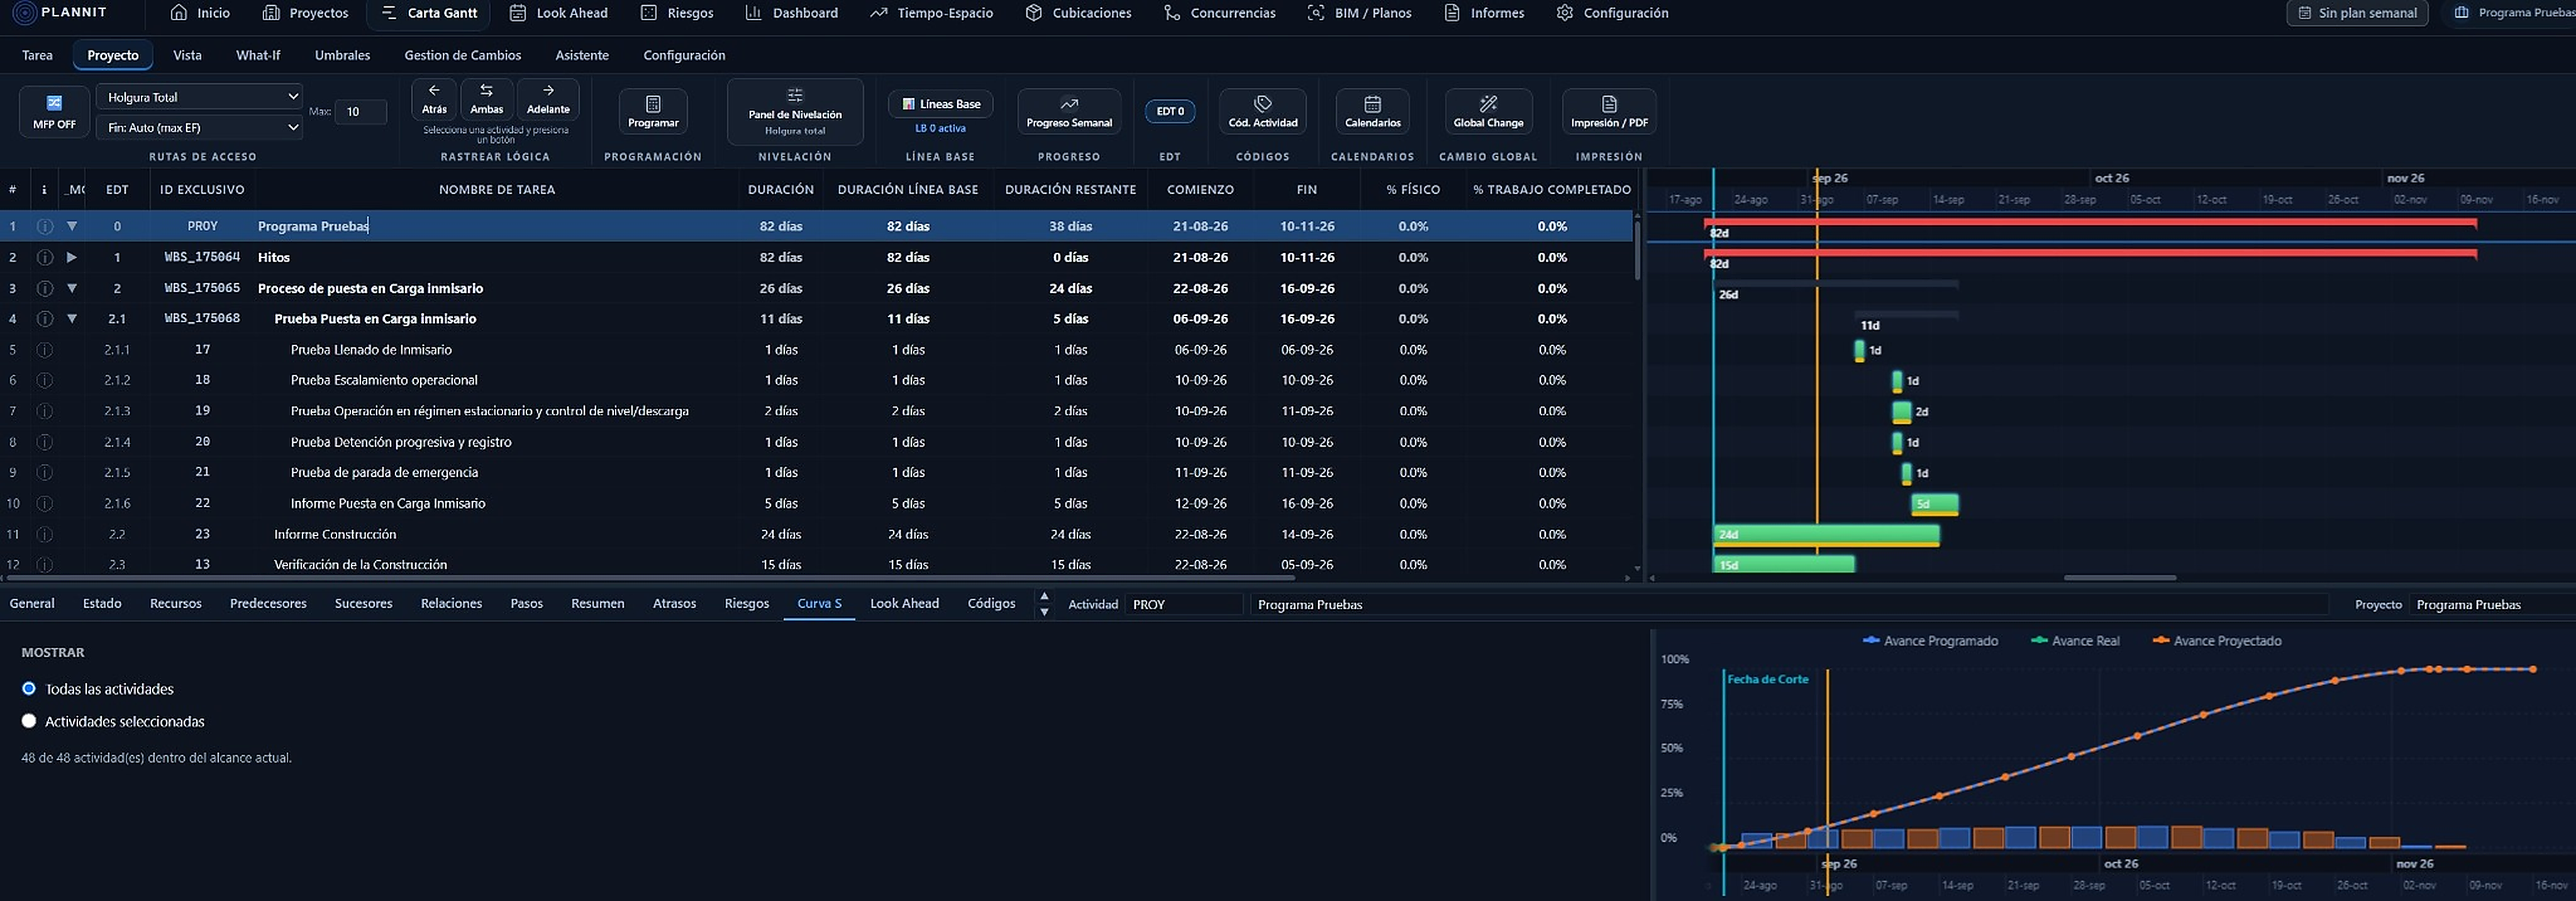
Task: Switch to the Vista ribbon tab
Action: pyautogui.click(x=187, y=55)
